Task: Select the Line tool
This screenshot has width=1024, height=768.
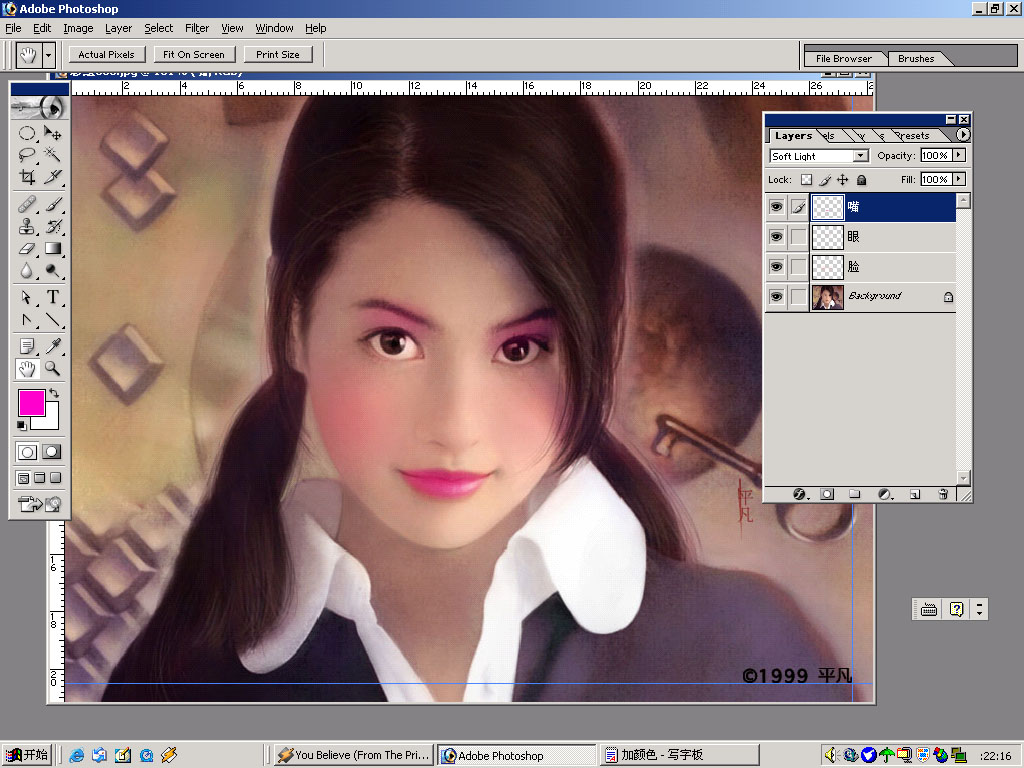Action: 53,319
